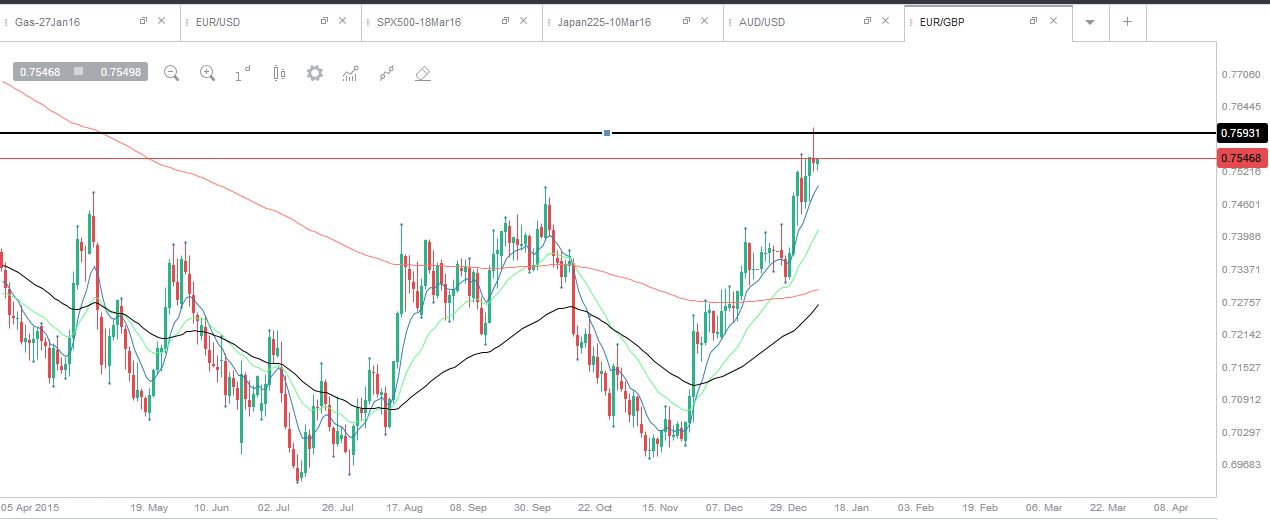Click the black 0.75931 price level label

(1243, 133)
